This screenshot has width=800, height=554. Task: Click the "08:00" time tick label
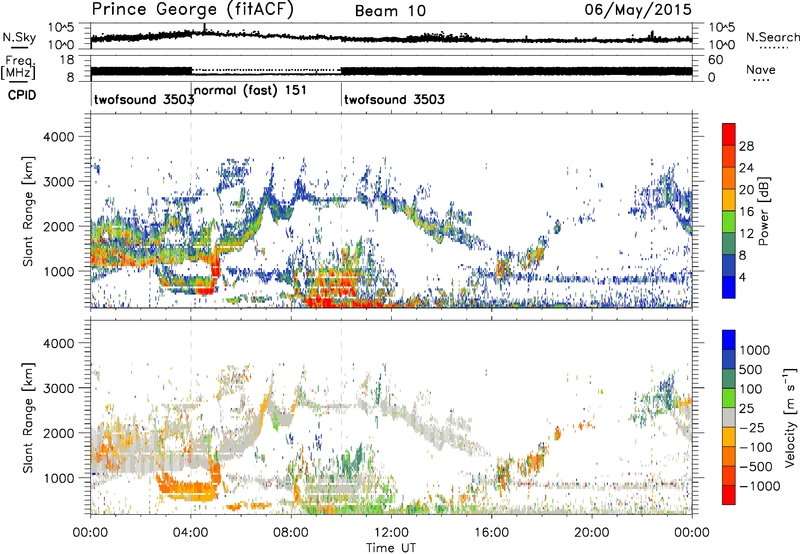click(x=291, y=533)
